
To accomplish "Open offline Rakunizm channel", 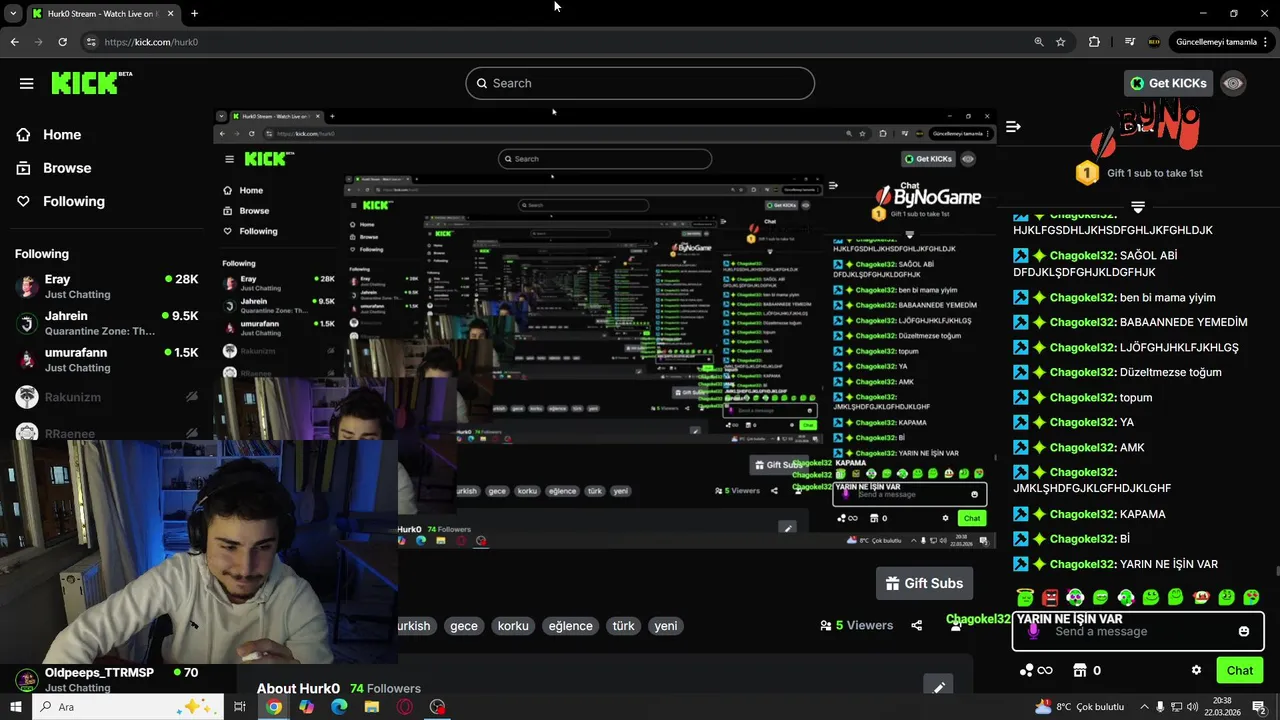I will coord(106,397).
